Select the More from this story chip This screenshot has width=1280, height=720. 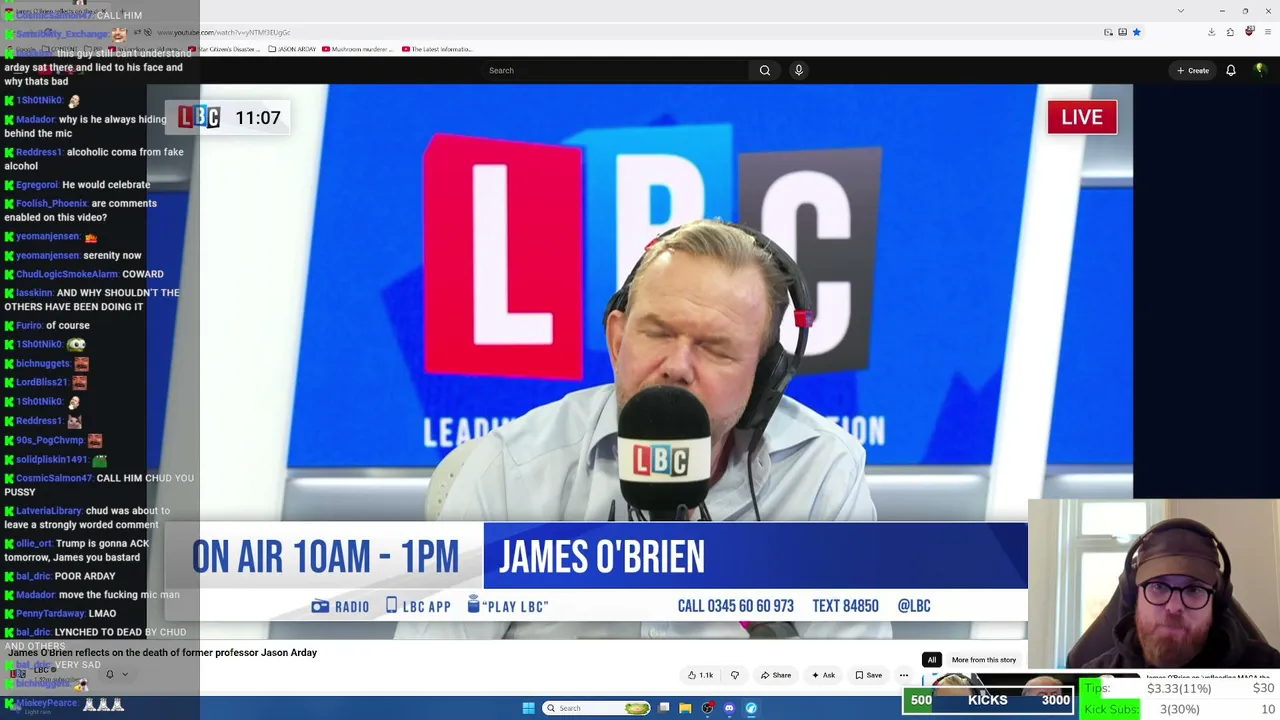(x=984, y=660)
